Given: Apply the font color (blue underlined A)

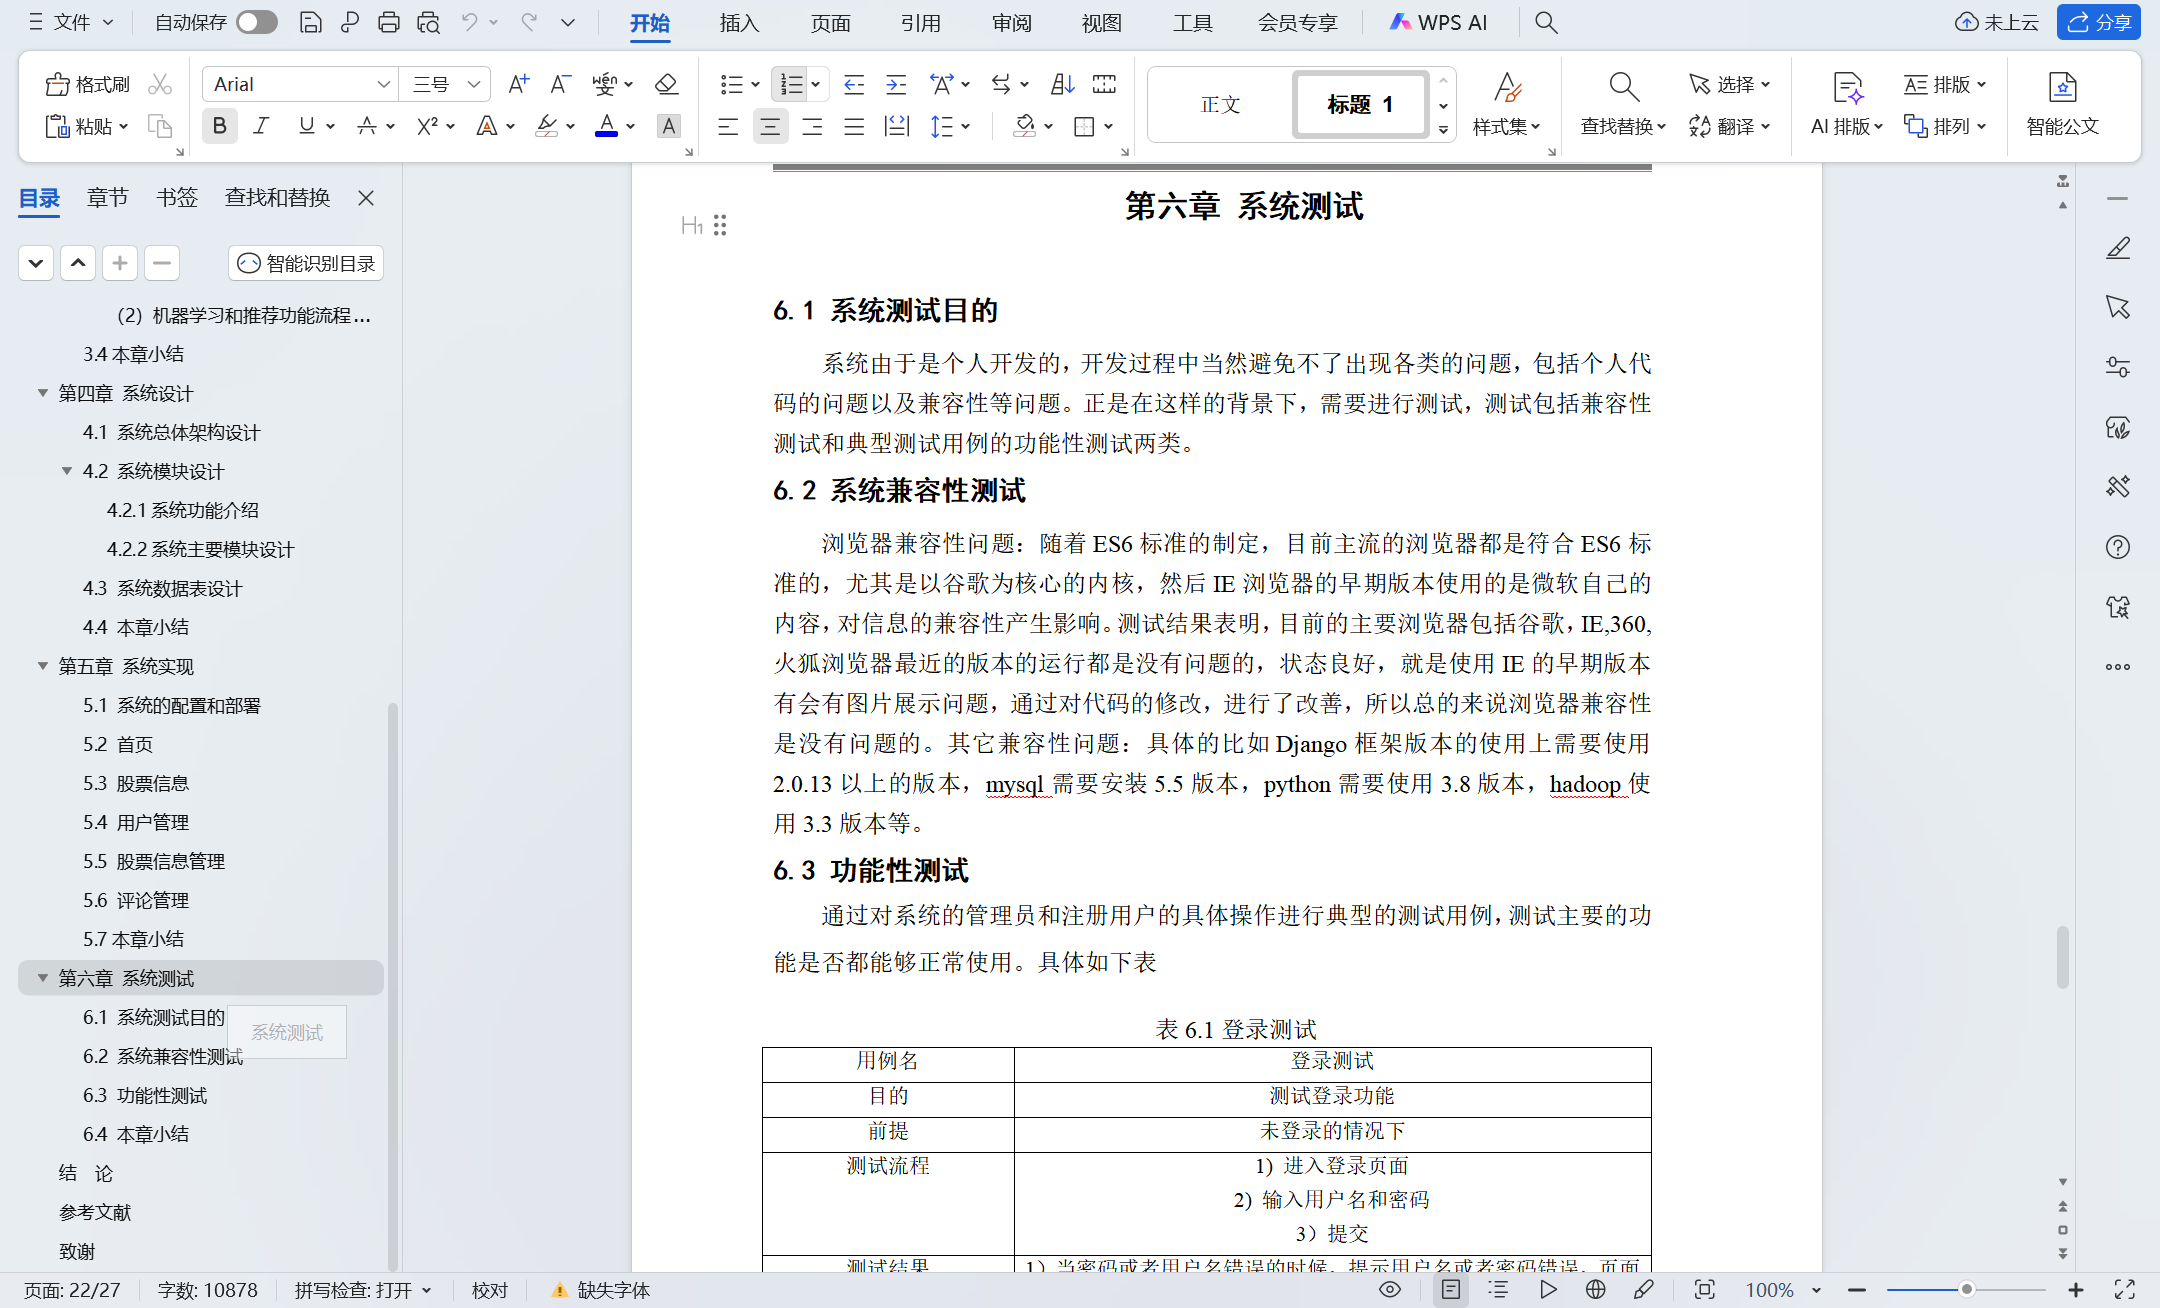Looking at the screenshot, I should coord(606,126).
